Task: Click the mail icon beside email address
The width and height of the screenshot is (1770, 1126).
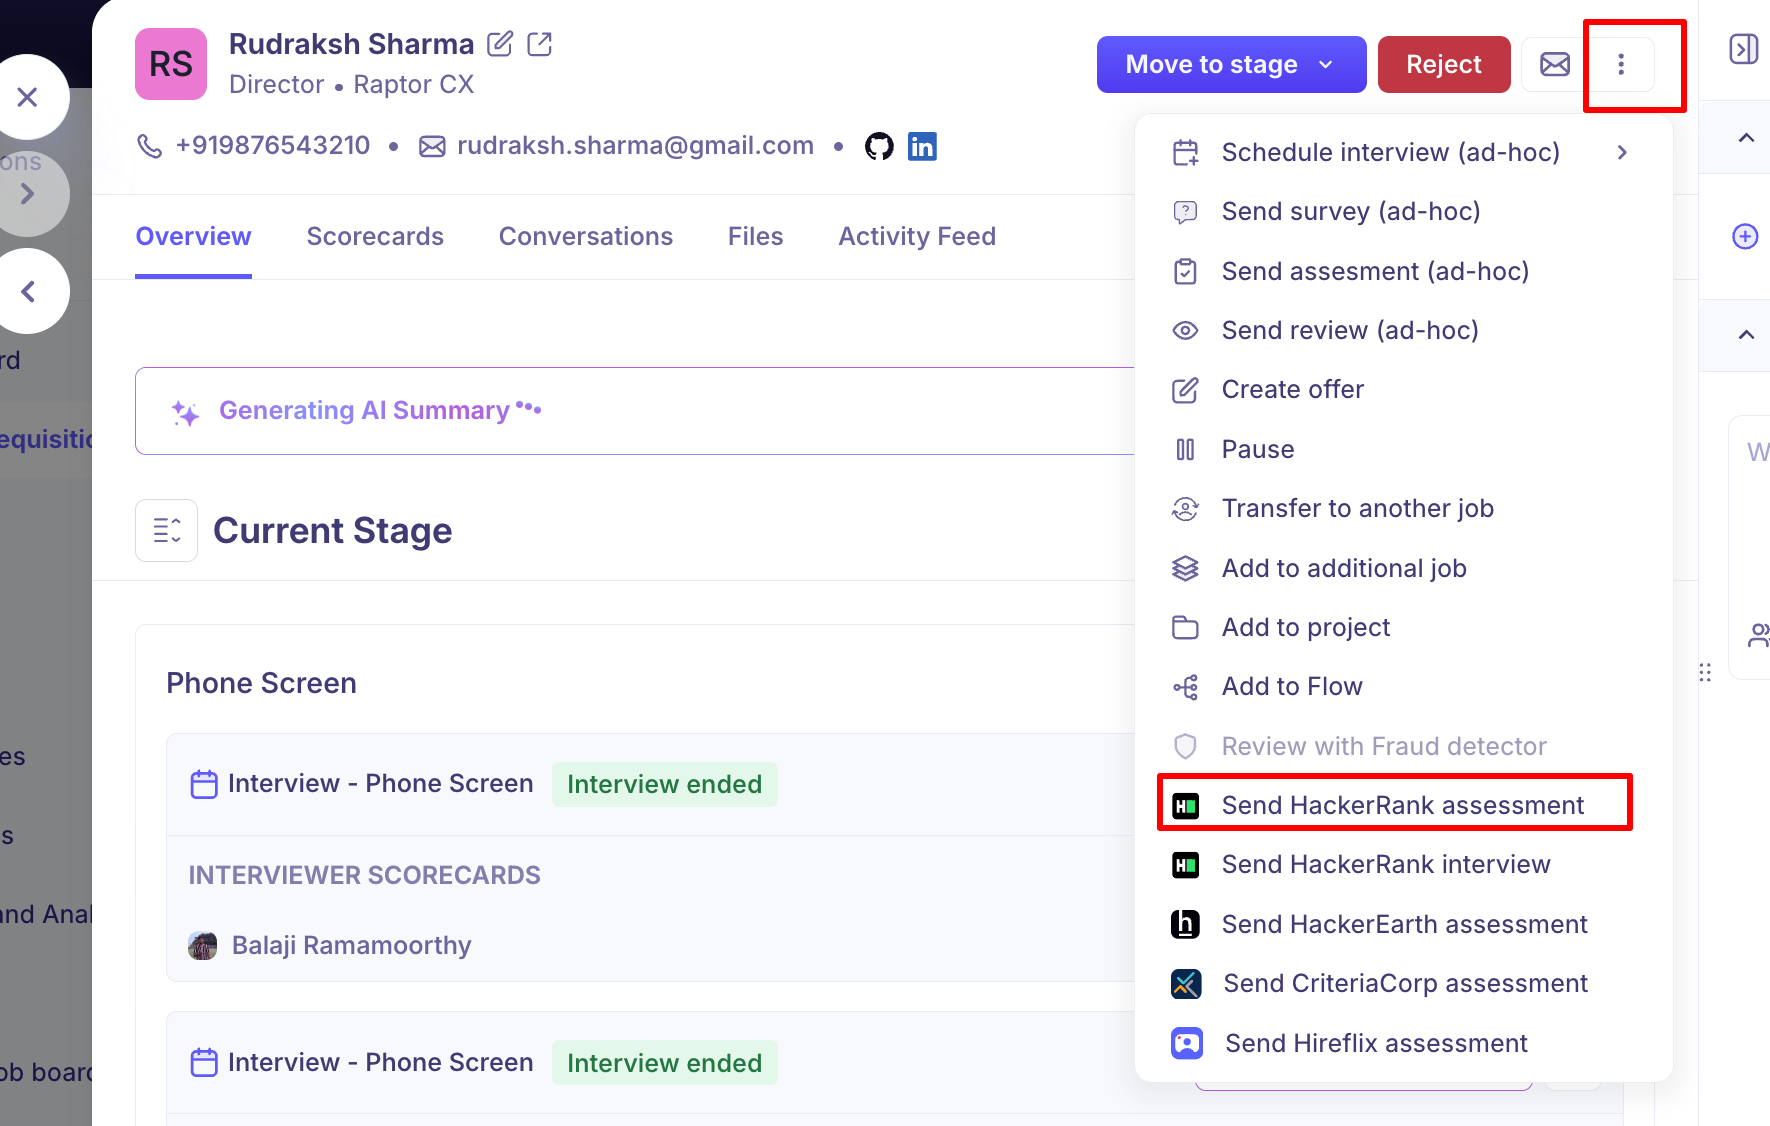Action: [x=432, y=146]
